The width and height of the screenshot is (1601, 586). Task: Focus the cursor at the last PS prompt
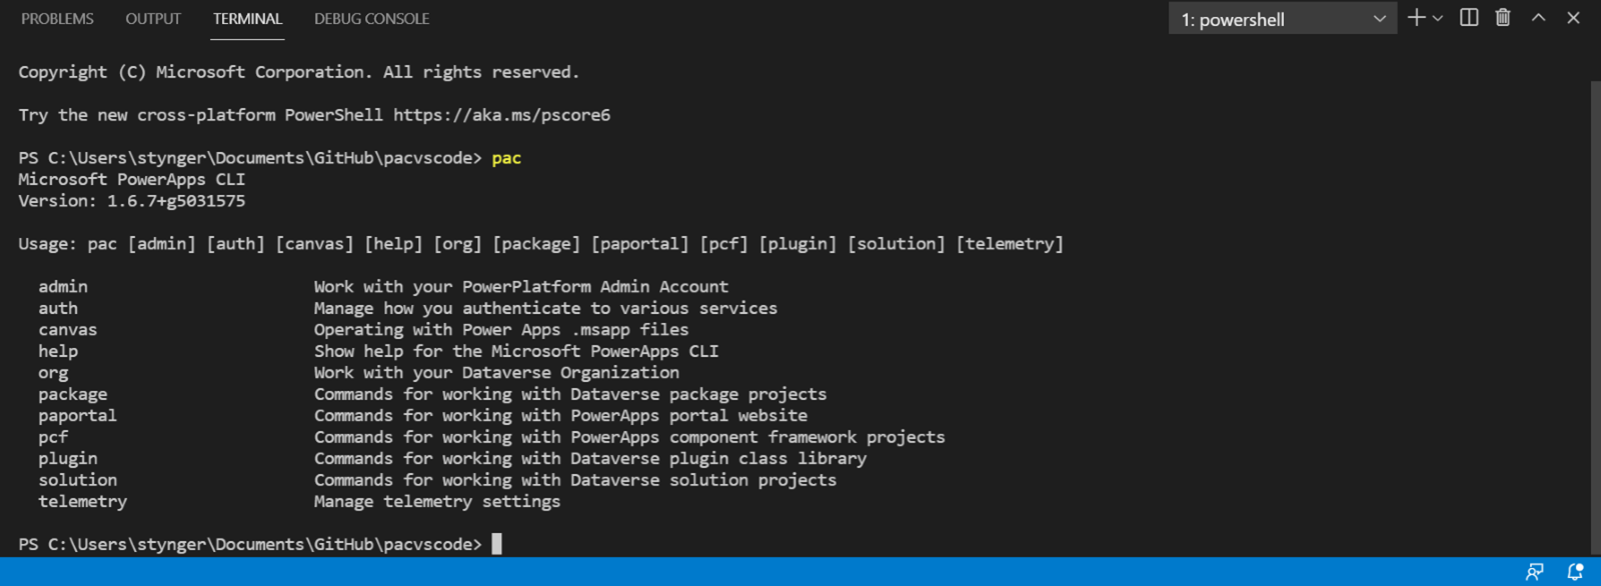click(497, 544)
